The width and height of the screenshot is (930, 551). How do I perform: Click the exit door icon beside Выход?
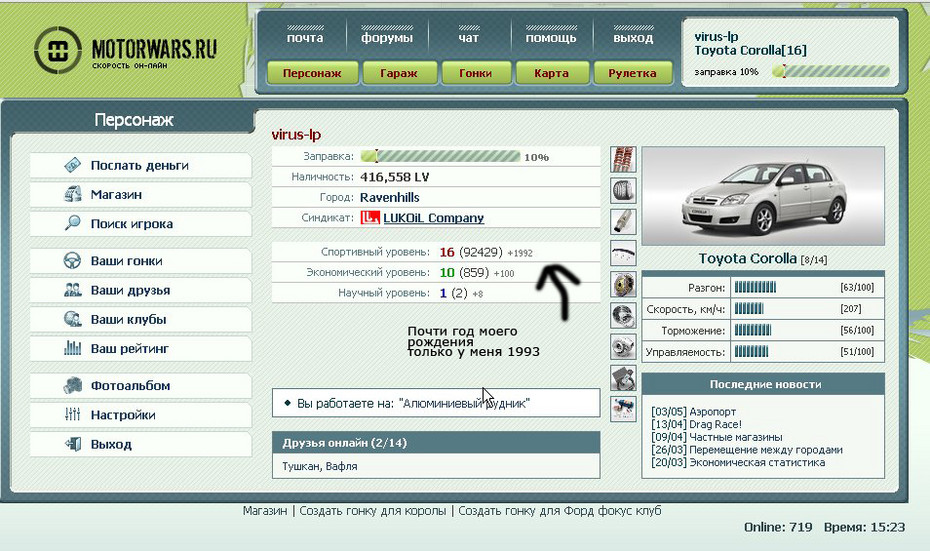[72, 444]
